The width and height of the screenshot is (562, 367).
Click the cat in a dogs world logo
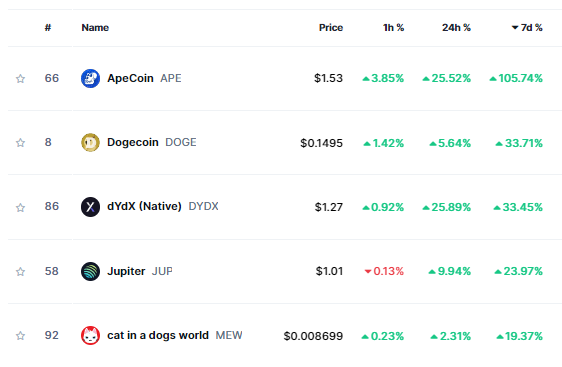click(90, 335)
